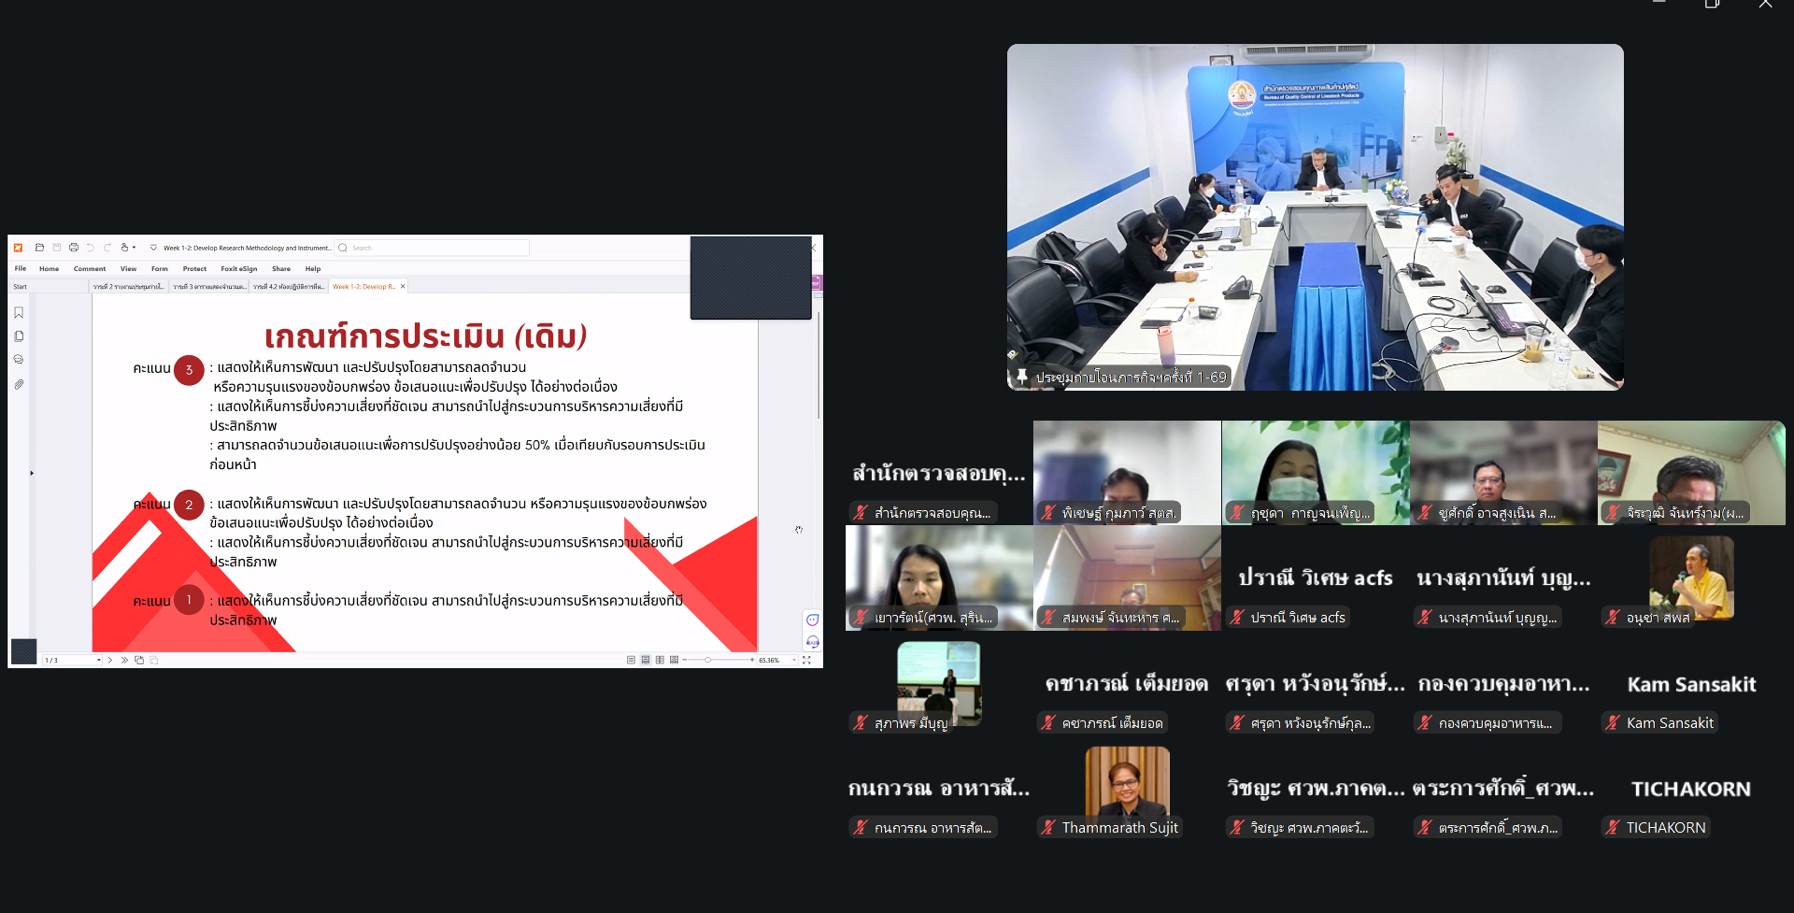Toggle continuous page view mode
This screenshot has height=913, width=1794.
(645, 660)
